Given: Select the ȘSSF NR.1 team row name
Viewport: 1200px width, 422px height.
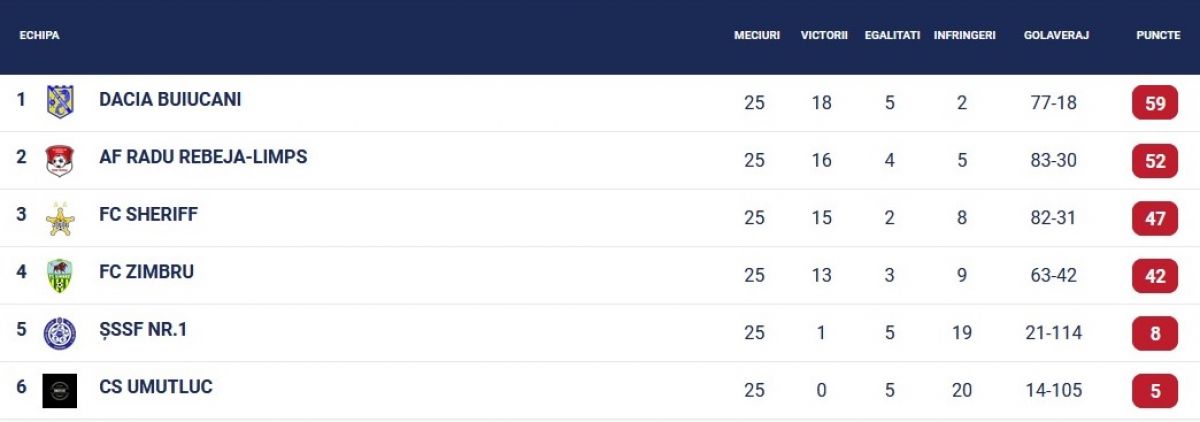Looking at the screenshot, I should [143, 330].
